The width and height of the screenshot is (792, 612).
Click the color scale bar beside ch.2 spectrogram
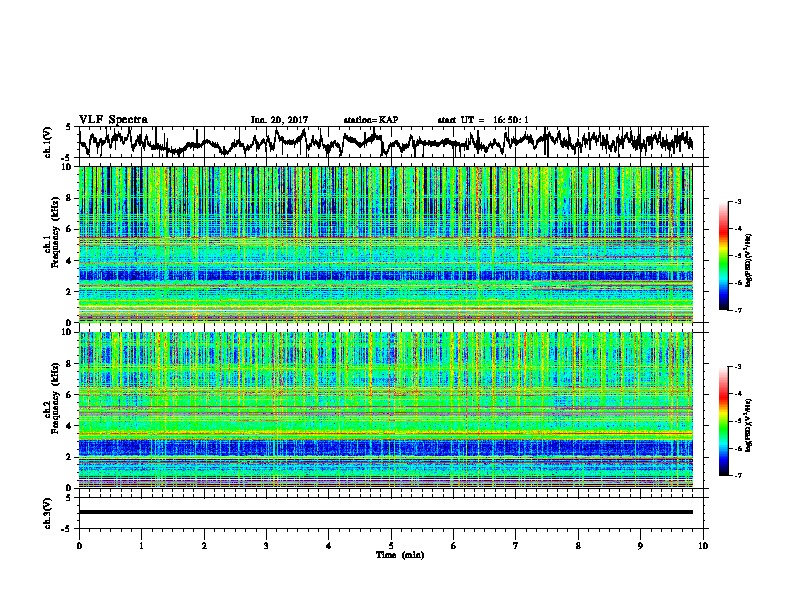[724, 421]
